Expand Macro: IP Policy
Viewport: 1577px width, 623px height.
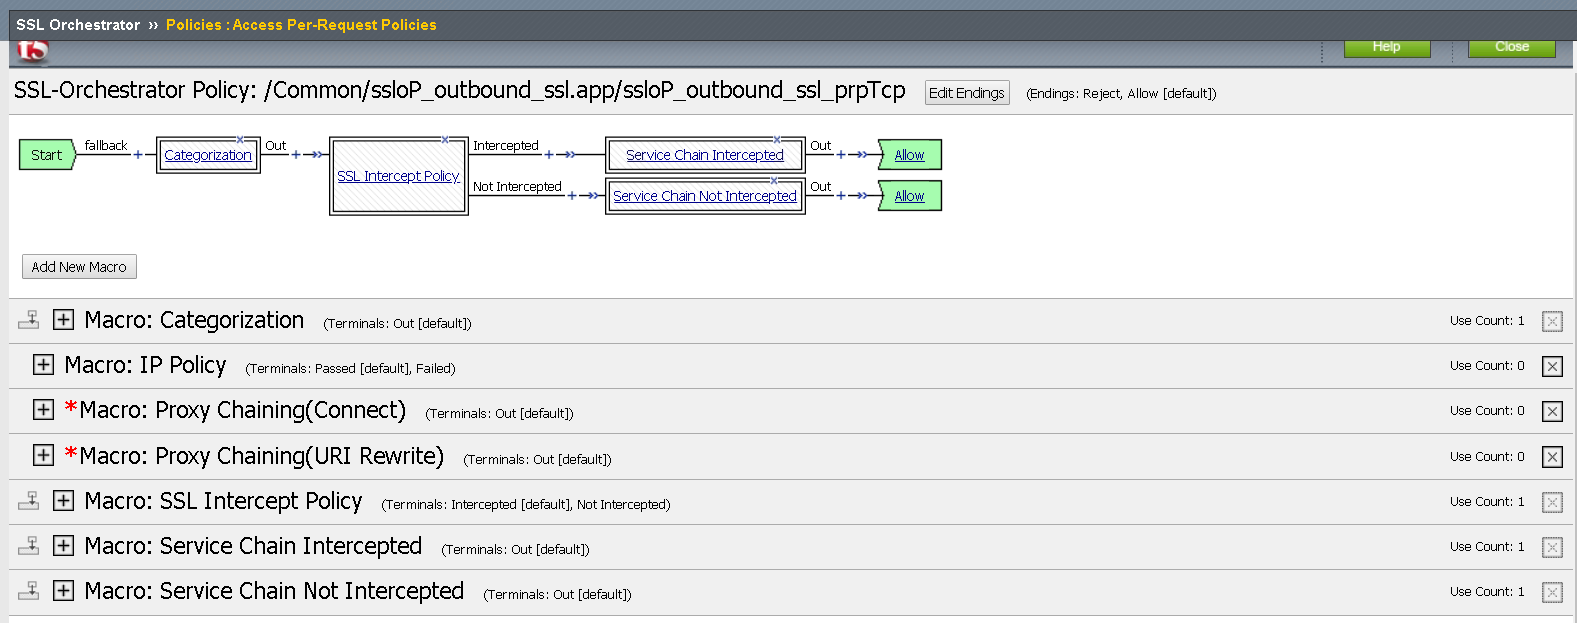click(43, 364)
